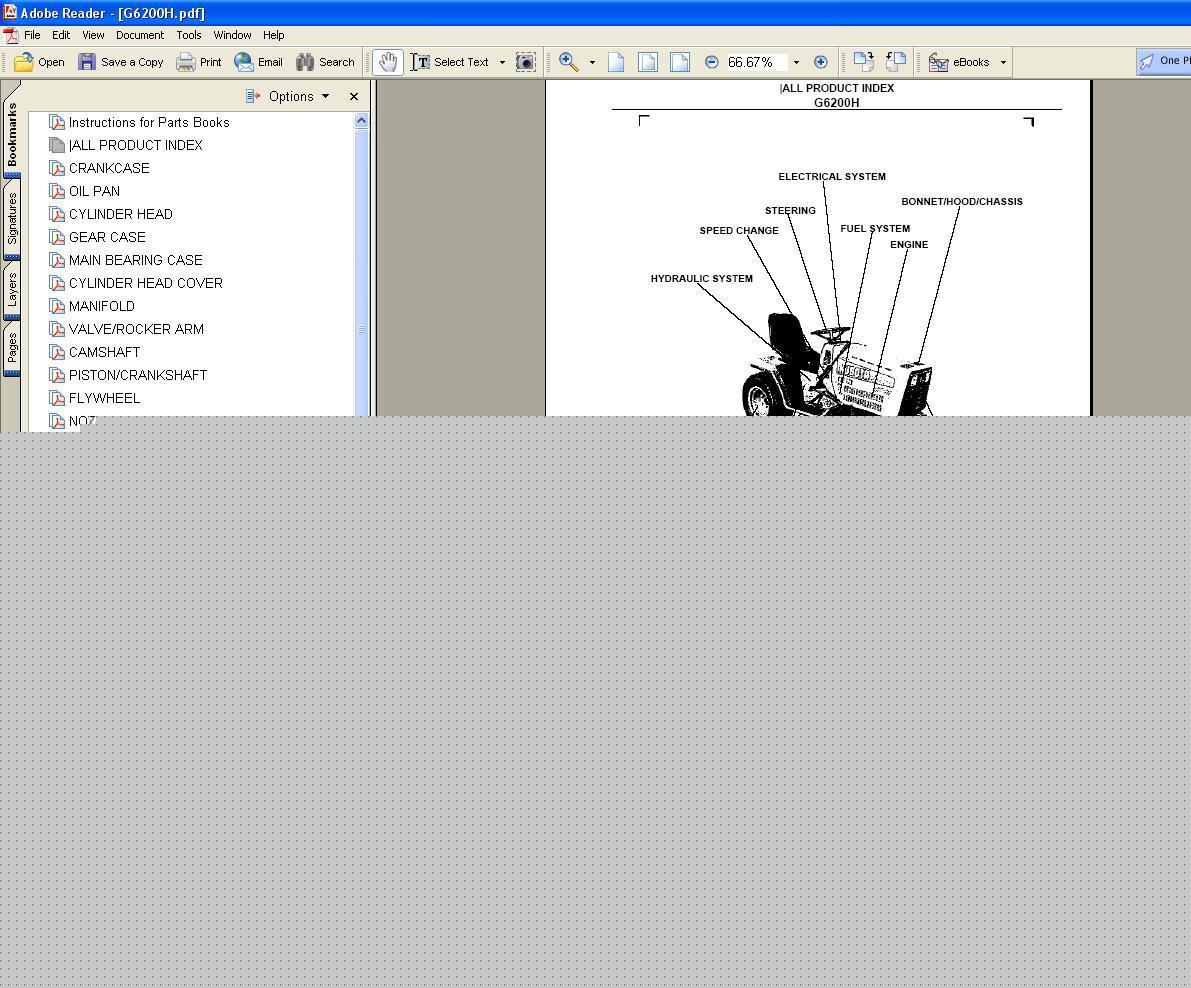Click the Adobe Reader title bar icon
1191x988 pixels.
9,12
